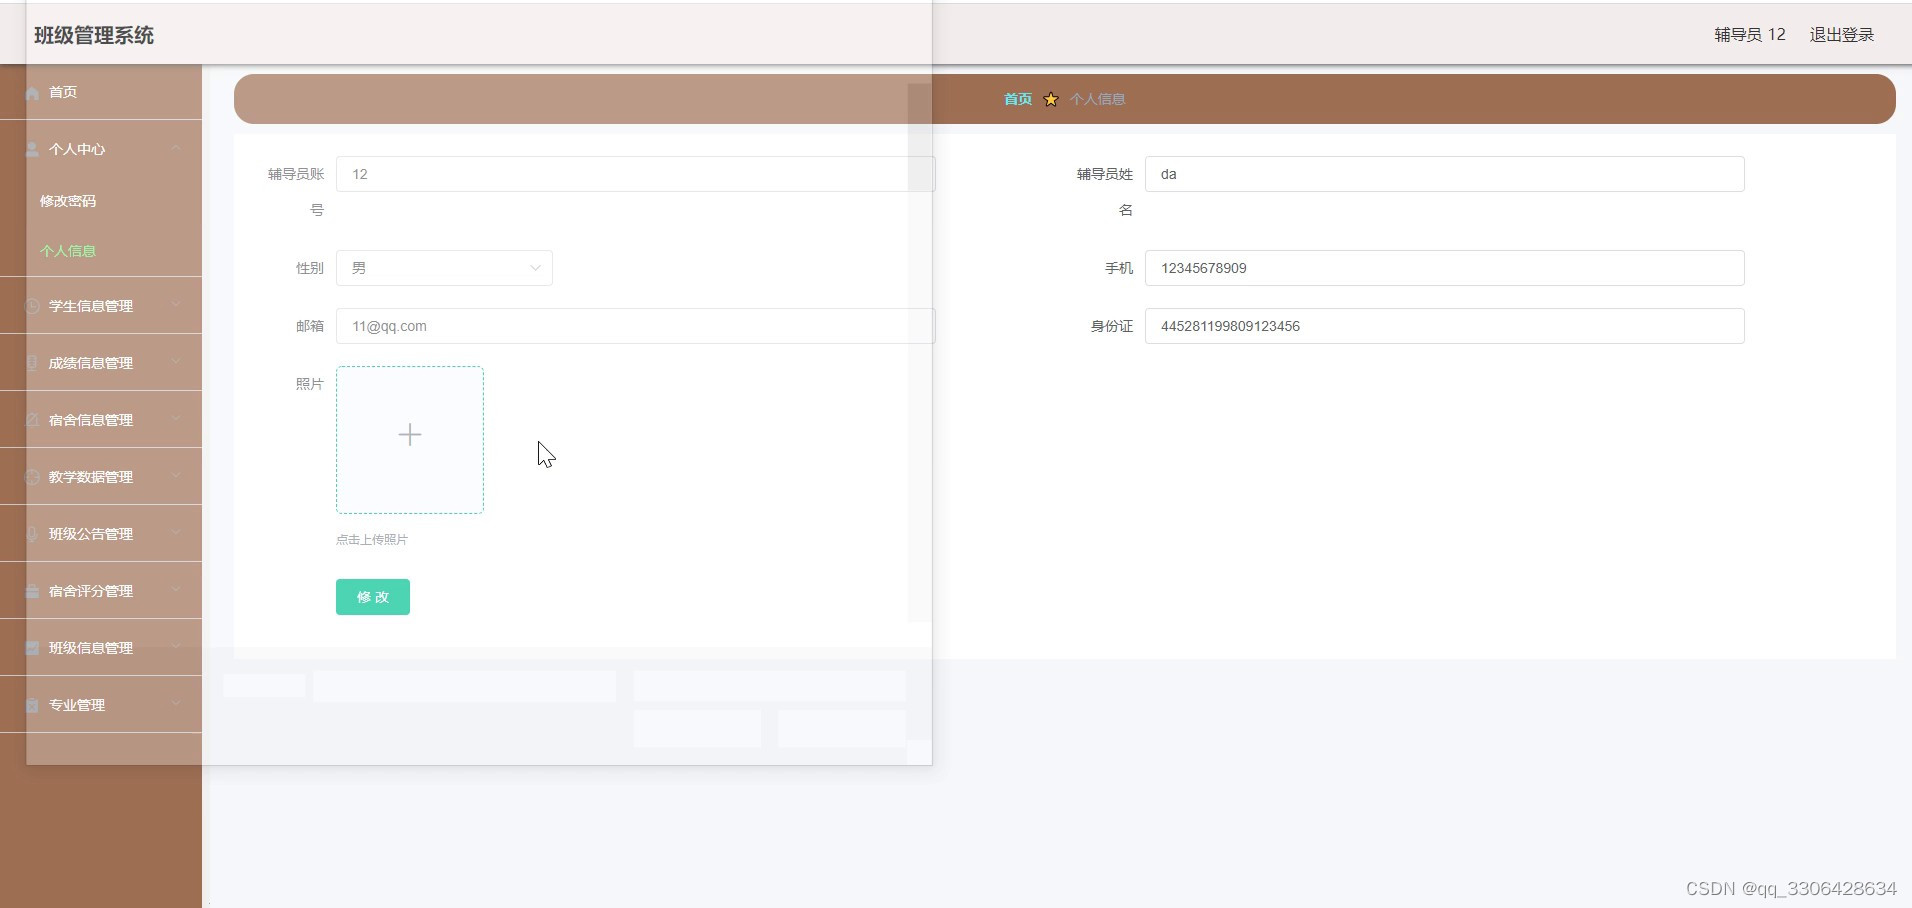Viewport: 1912px width, 908px height.
Task: Open 学生信息管理 menu item
Action: [101, 306]
